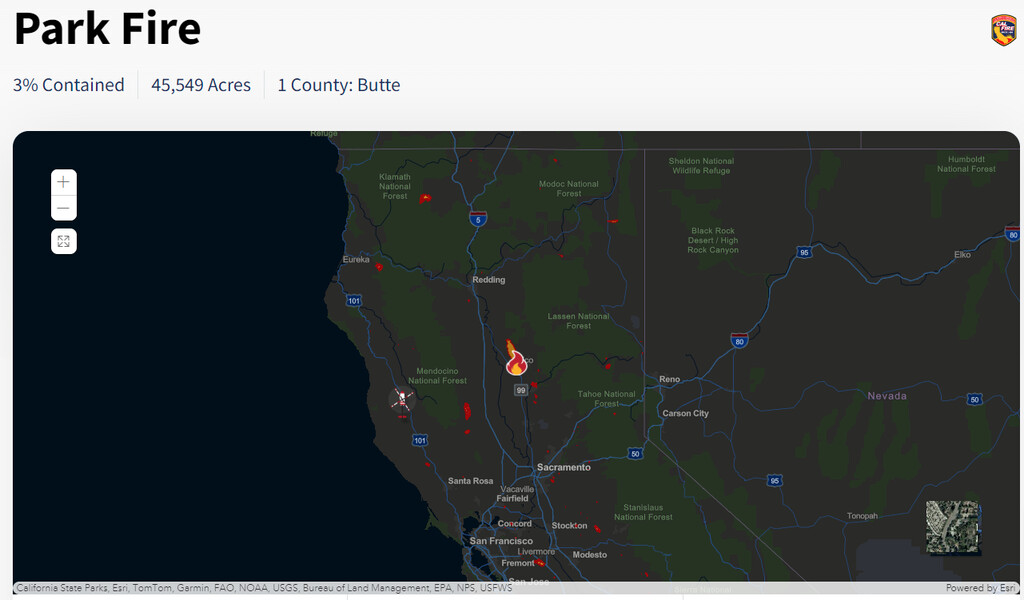Viewport: 1024px width, 600px height.
Task: Click the Route 50 shield in Nevada
Action: (x=974, y=400)
